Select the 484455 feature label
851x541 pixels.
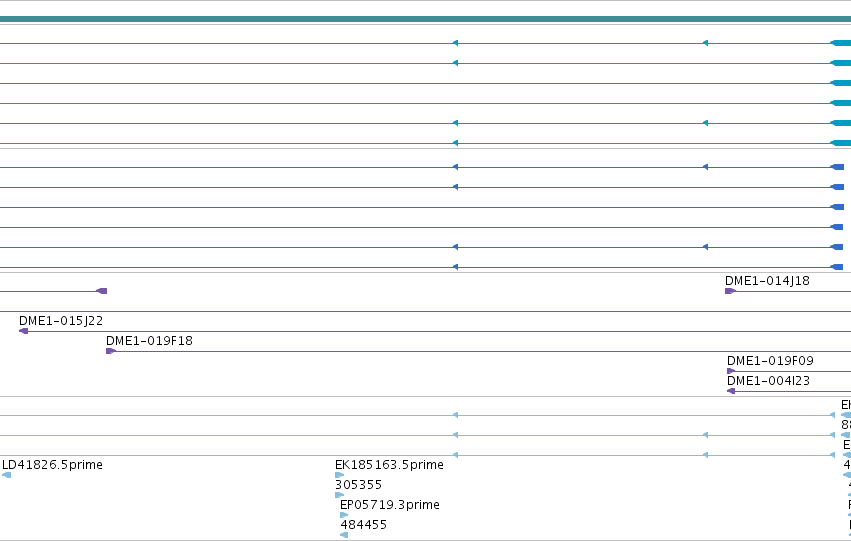pos(364,525)
